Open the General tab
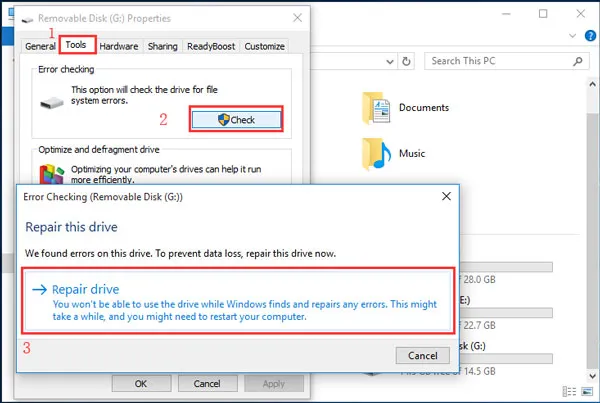600x403 pixels. pos(40,46)
